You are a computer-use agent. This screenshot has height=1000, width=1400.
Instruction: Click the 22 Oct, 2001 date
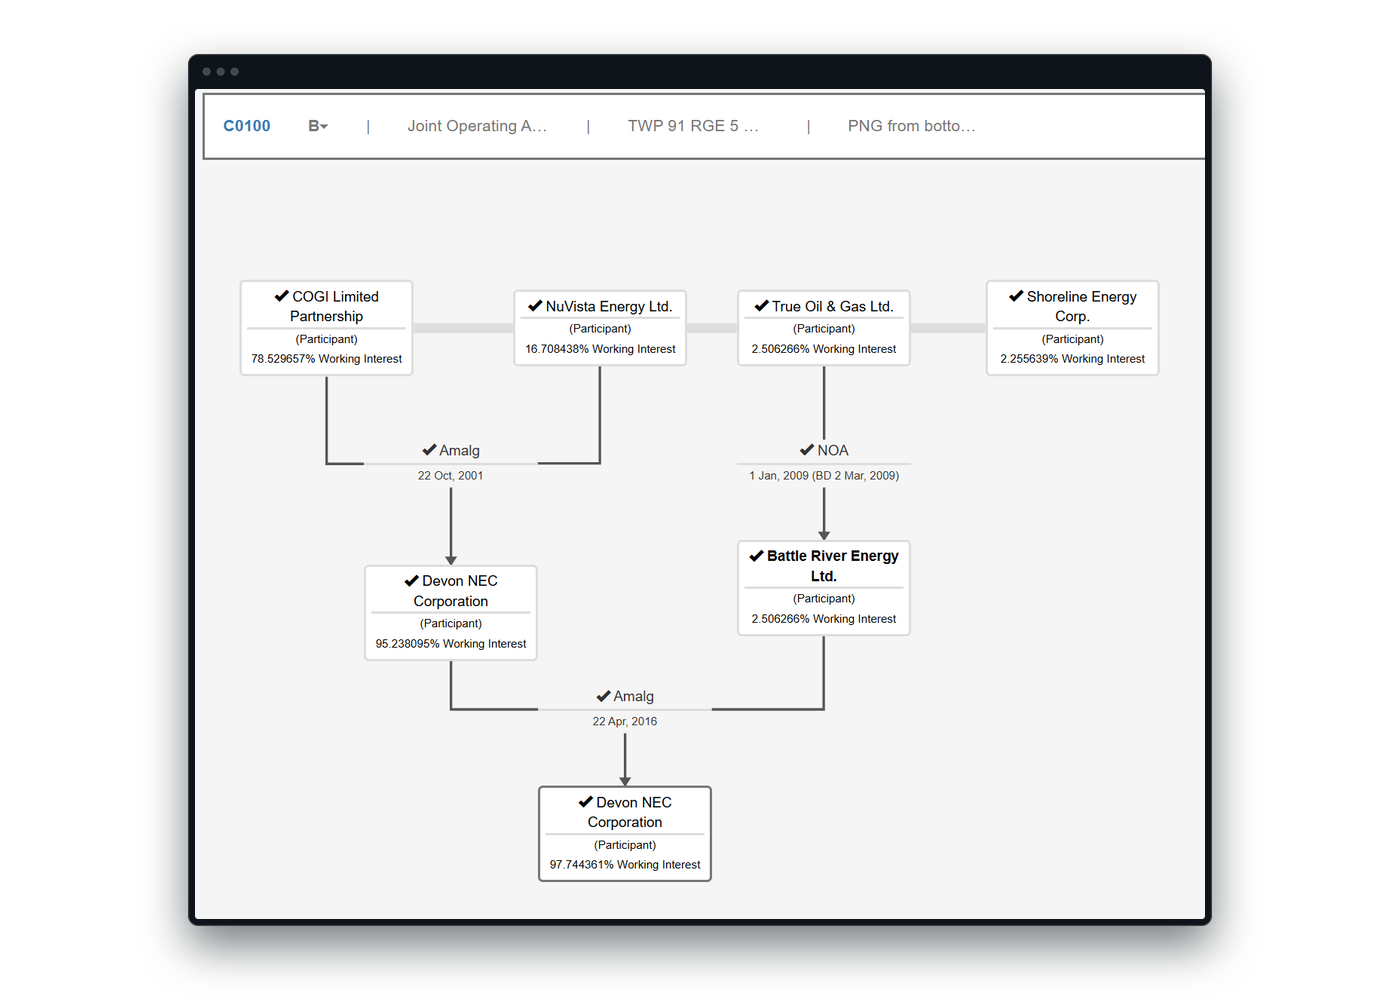[x=451, y=476]
